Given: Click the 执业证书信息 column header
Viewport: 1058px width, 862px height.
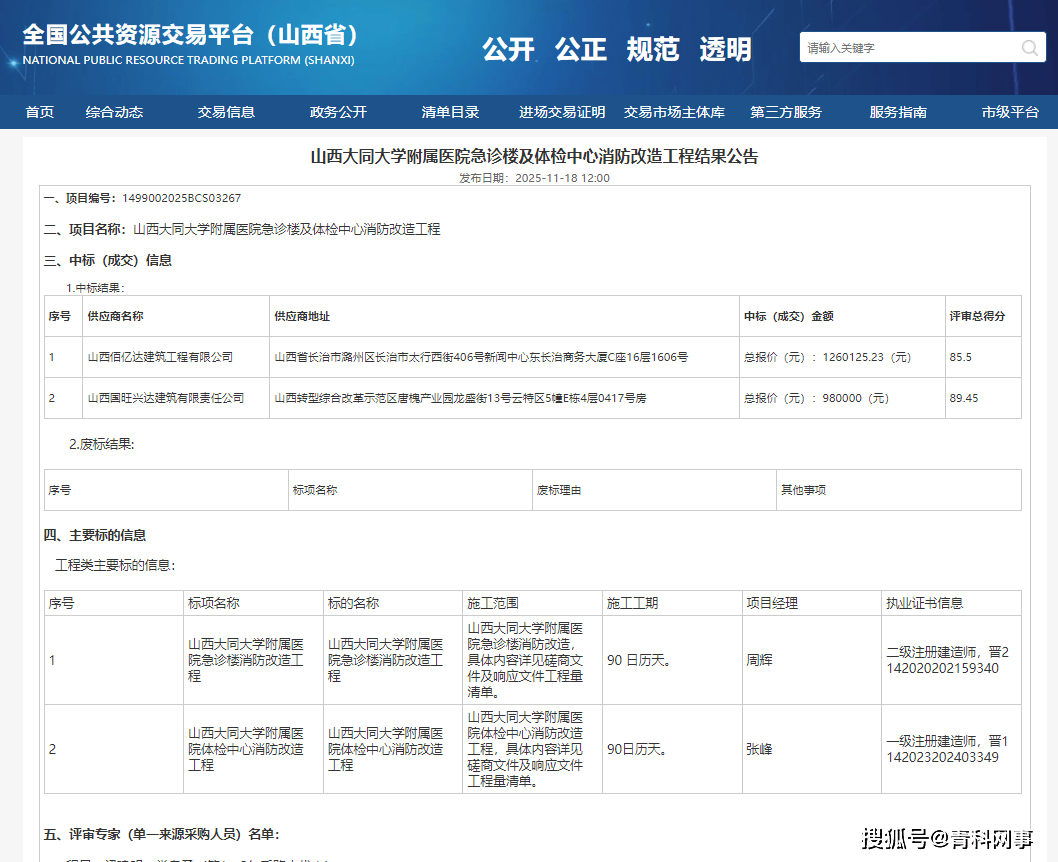Looking at the screenshot, I should (924, 603).
